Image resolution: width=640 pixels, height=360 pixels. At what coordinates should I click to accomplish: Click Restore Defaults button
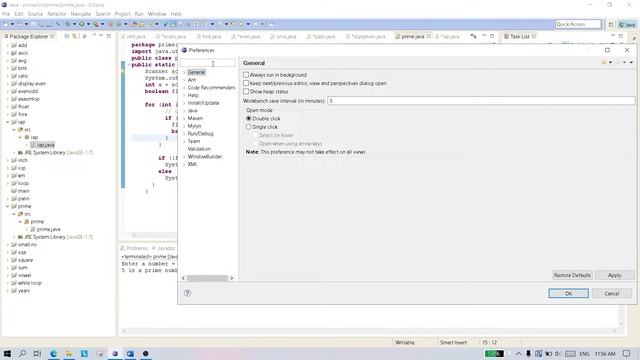[572, 275]
